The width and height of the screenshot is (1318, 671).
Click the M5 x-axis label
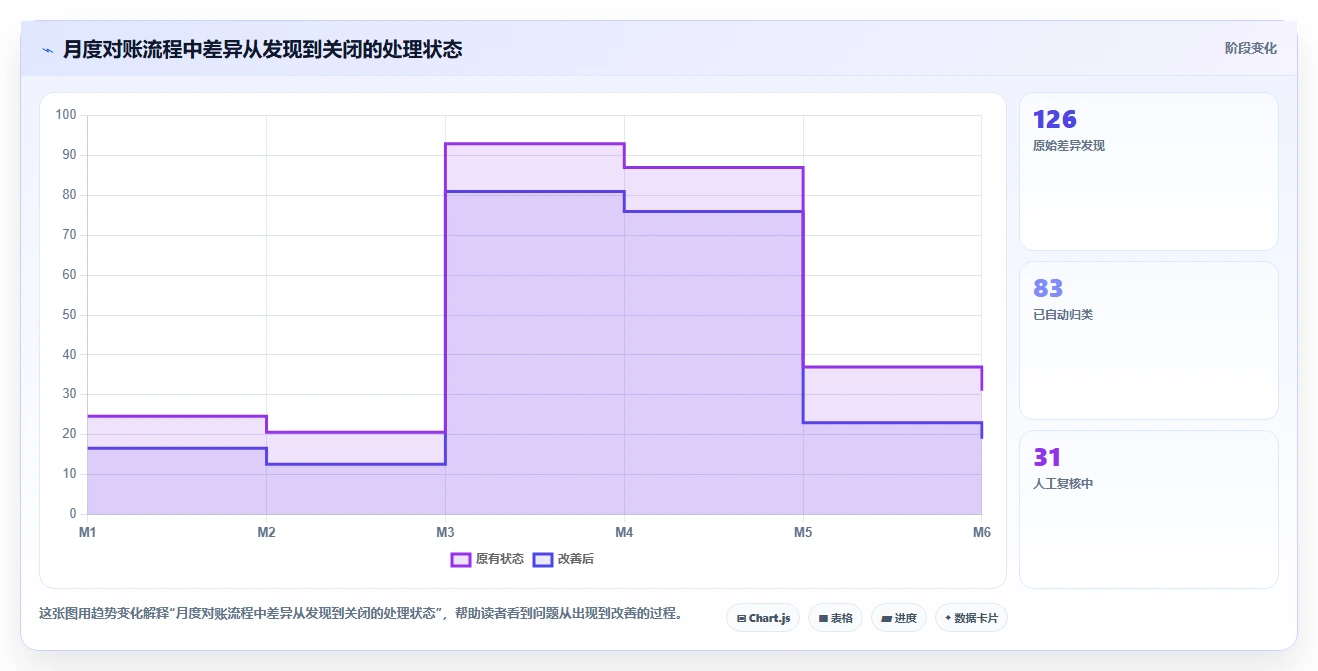coord(803,533)
